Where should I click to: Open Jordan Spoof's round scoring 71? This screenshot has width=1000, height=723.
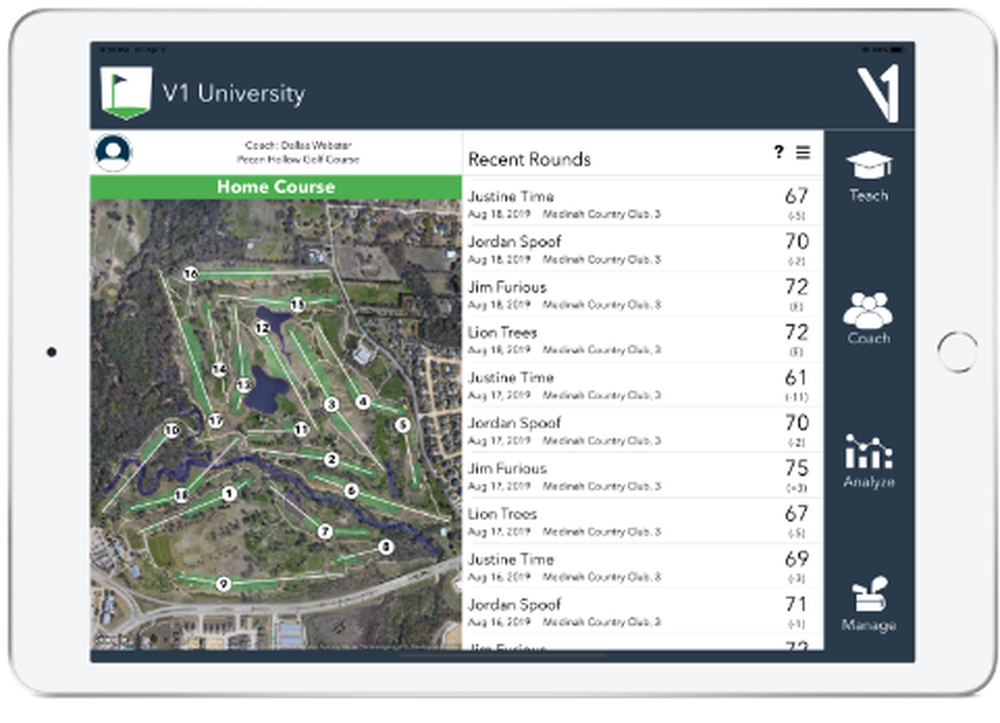click(x=642, y=611)
